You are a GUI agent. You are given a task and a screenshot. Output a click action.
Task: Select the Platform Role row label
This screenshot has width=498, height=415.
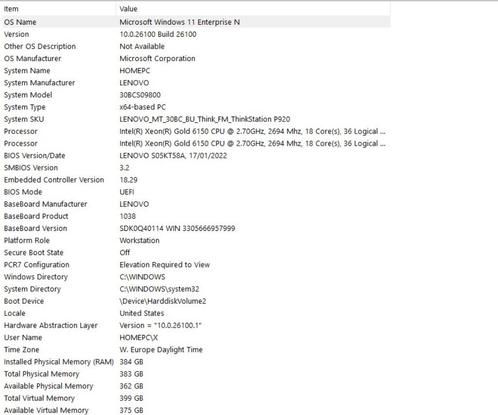point(27,240)
